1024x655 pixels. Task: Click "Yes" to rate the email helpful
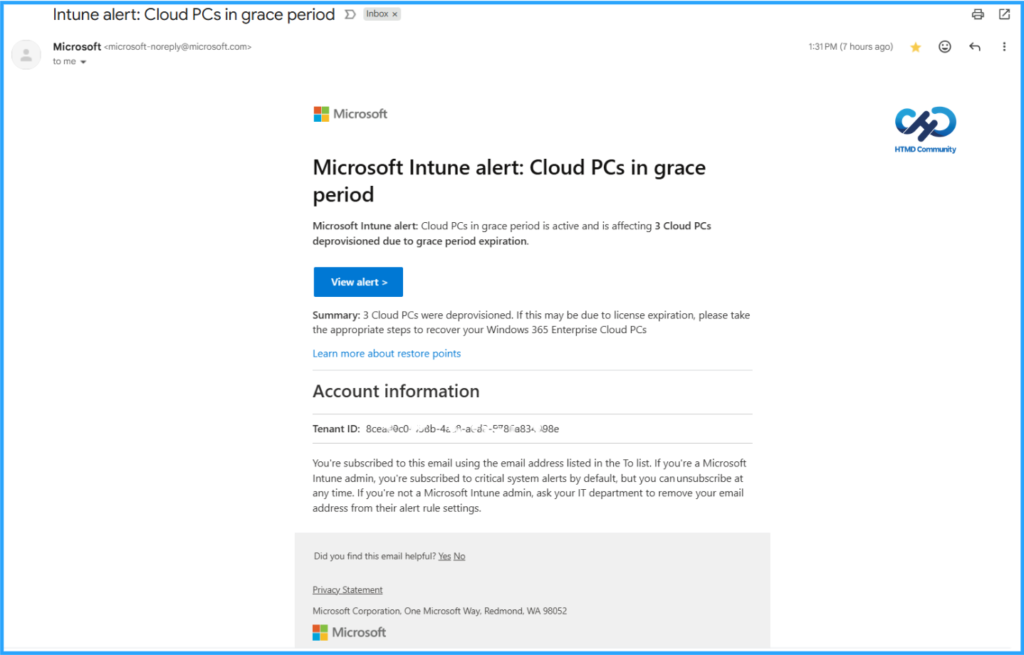(x=445, y=556)
